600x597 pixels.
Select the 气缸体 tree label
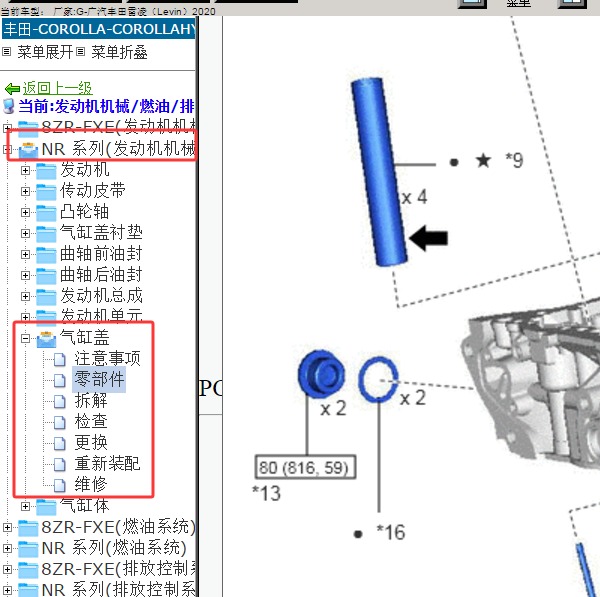click(85, 505)
